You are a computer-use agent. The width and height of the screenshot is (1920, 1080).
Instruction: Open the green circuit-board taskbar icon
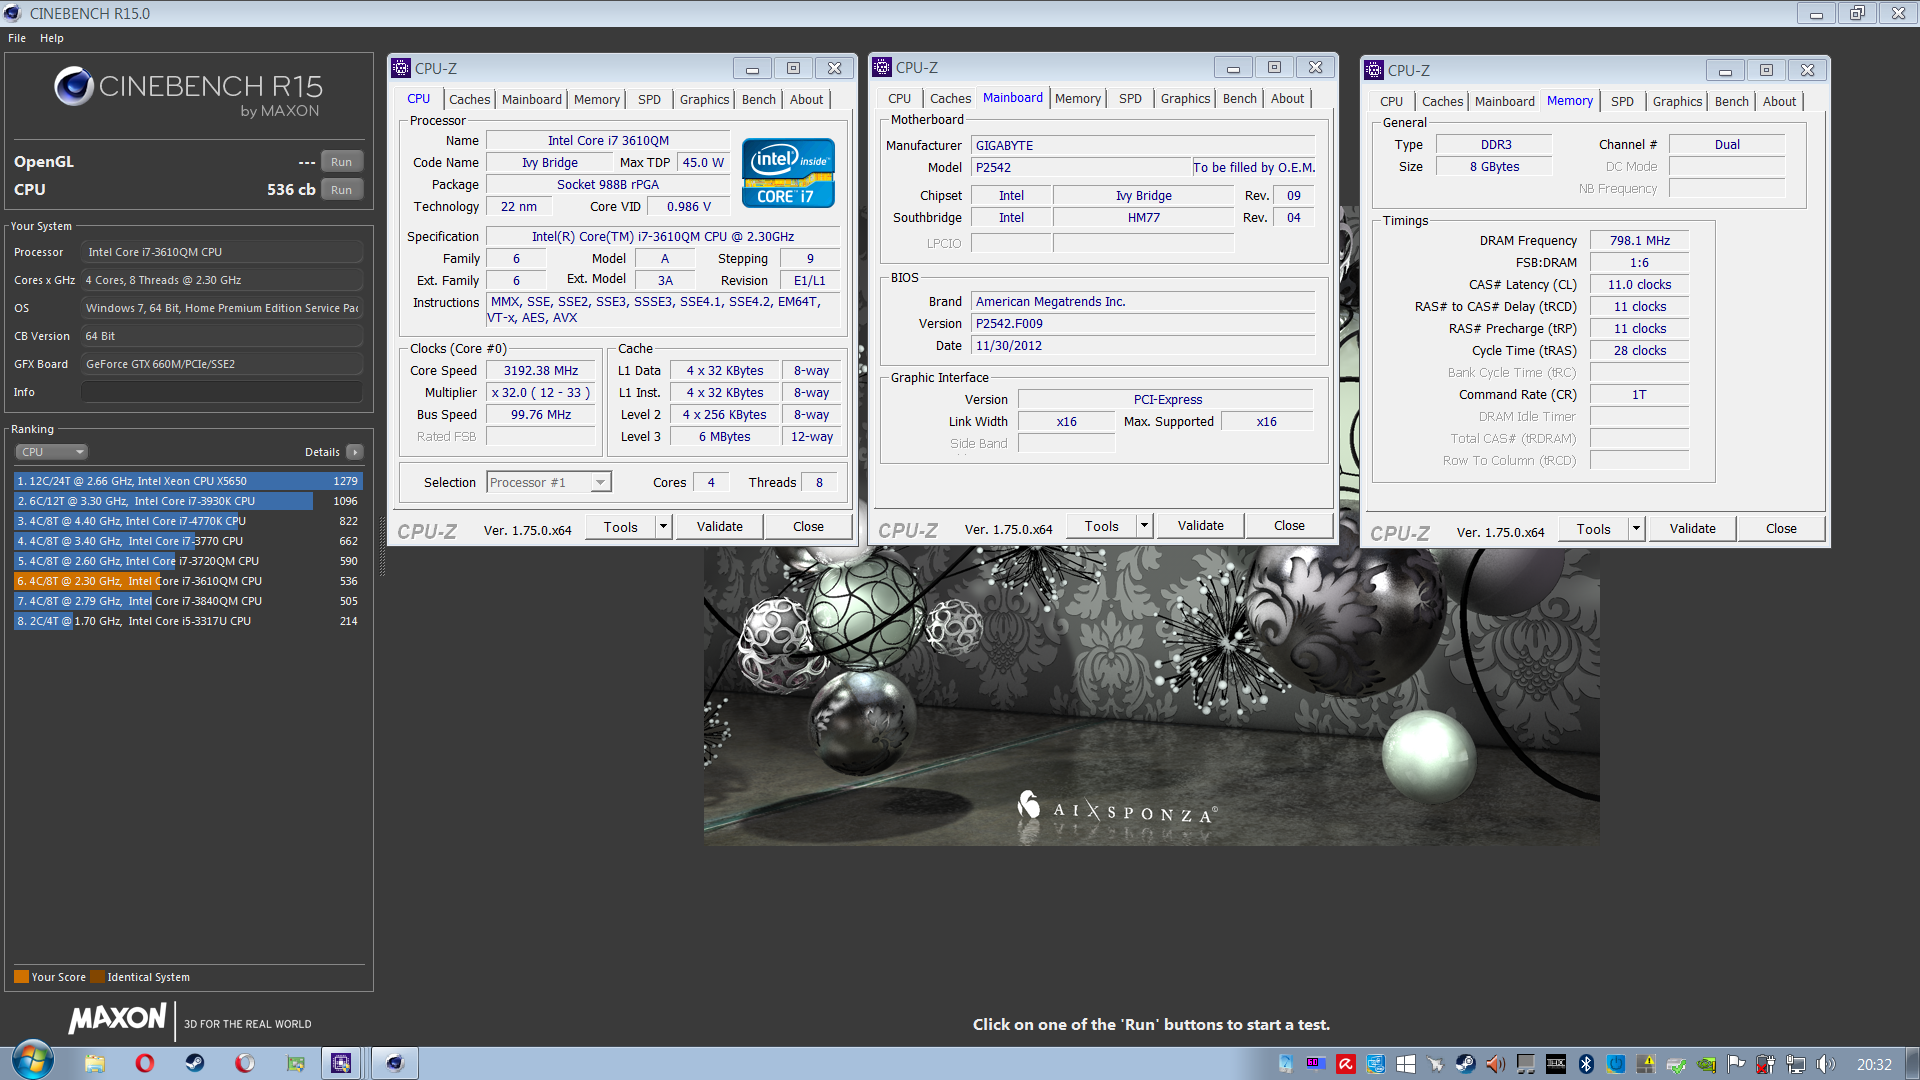pyautogui.click(x=295, y=1063)
